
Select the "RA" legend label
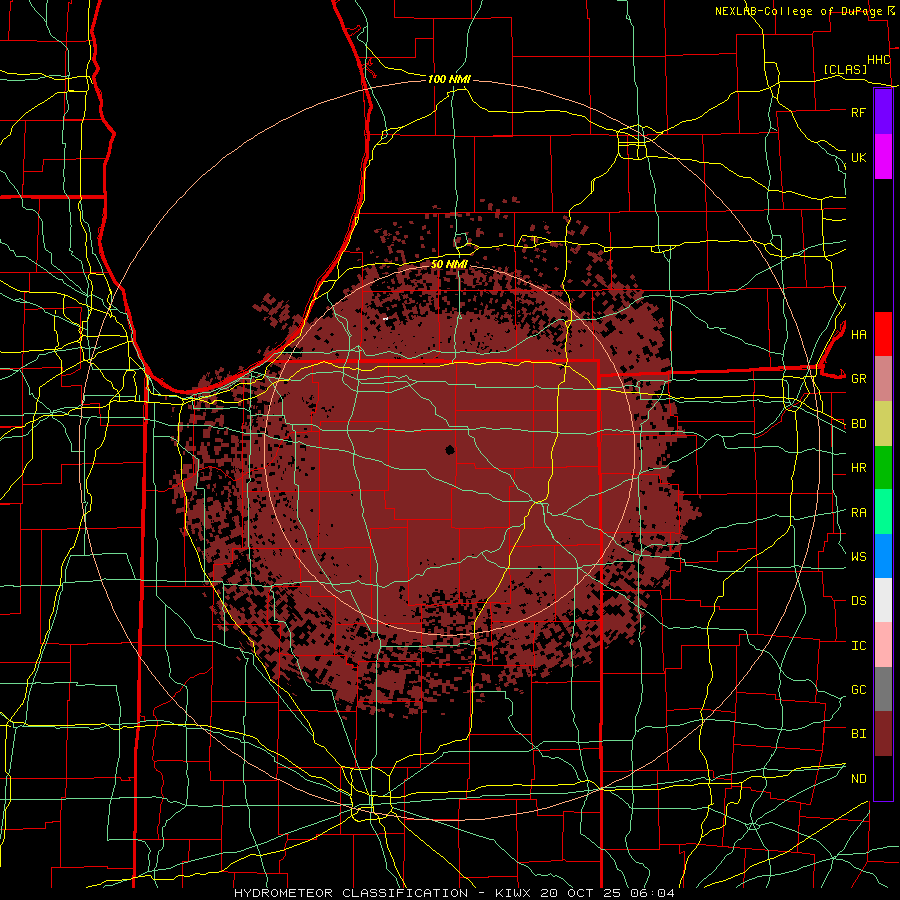pos(858,512)
